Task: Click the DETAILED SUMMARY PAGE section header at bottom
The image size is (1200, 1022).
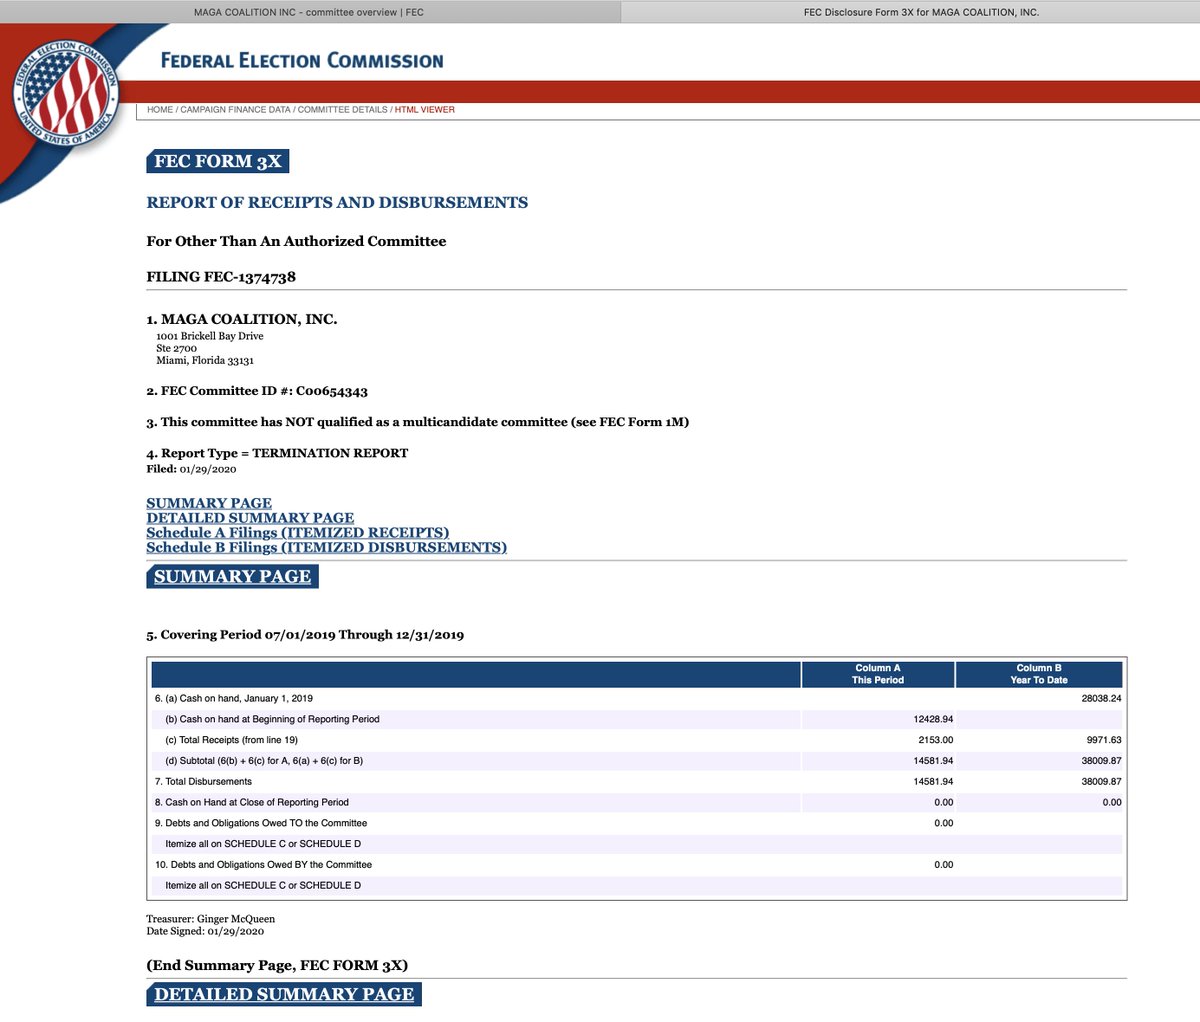Action: pyautogui.click(x=284, y=994)
